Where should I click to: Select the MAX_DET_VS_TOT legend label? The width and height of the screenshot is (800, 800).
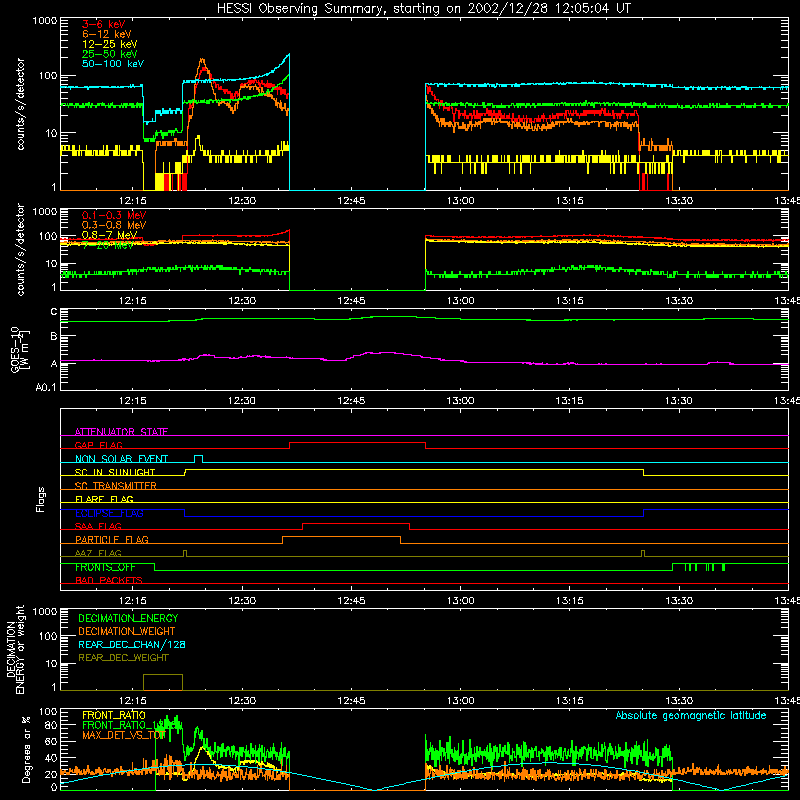click(124, 735)
